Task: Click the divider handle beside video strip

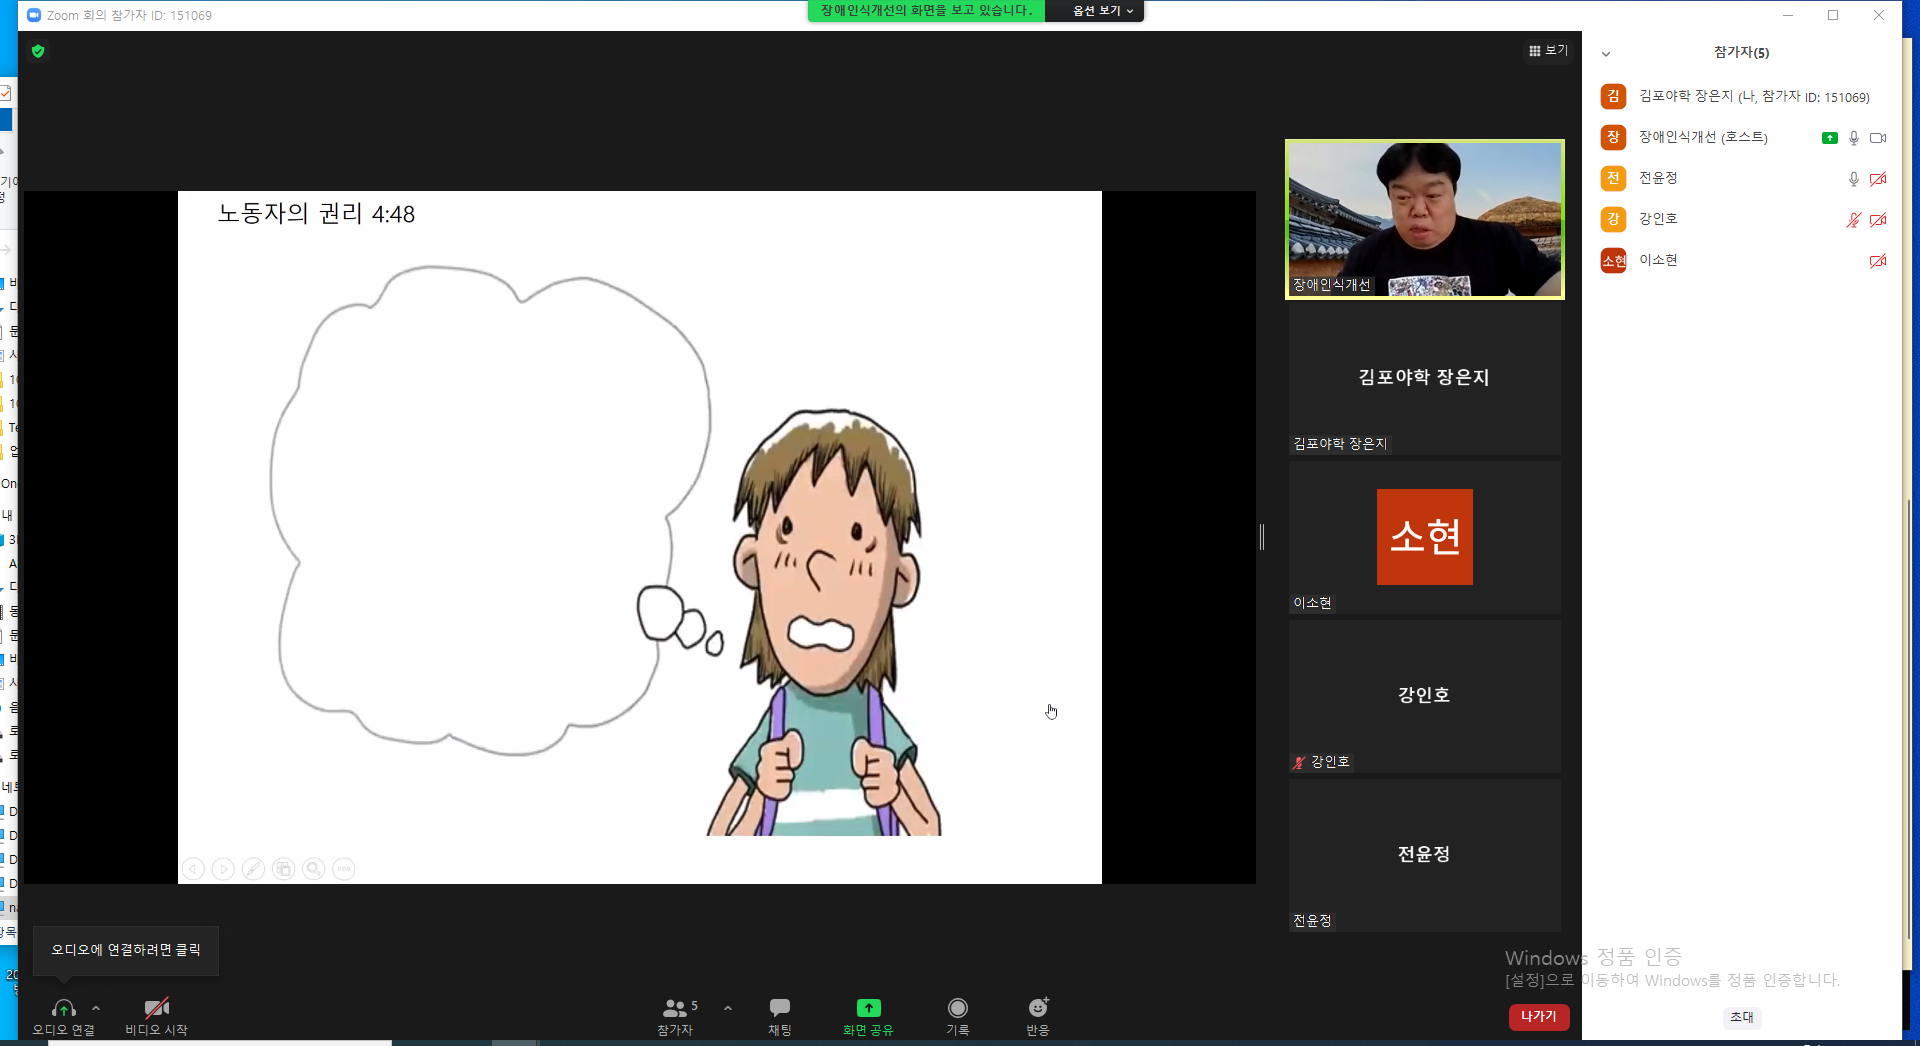Action: (x=1262, y=537)
